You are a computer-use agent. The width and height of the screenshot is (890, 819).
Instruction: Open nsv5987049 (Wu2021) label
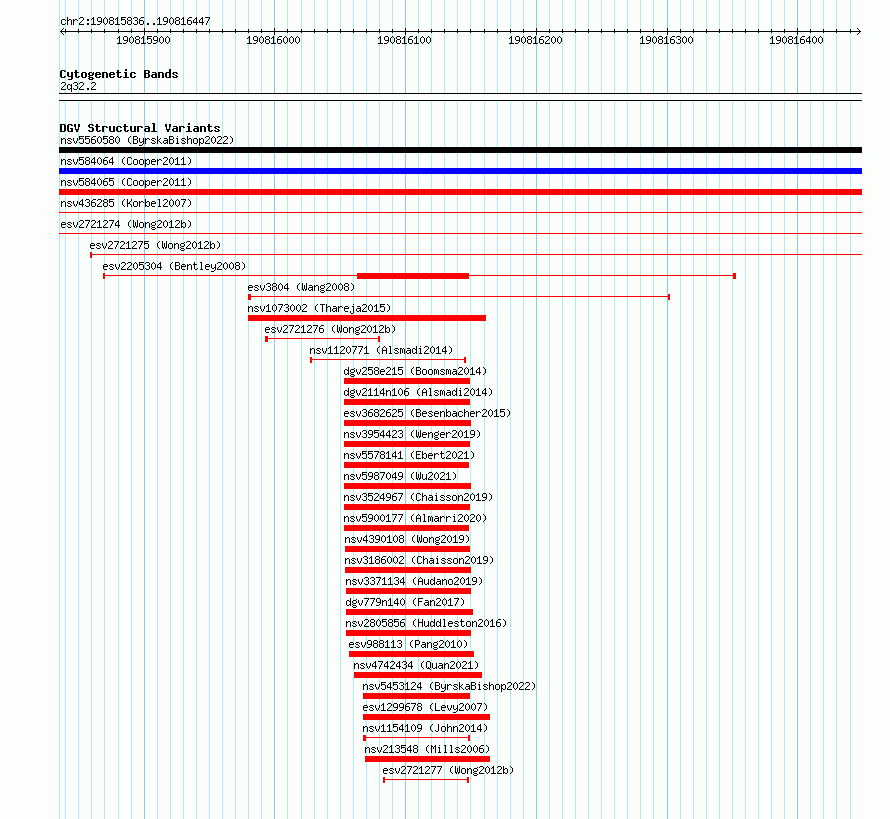(x=400, y=476)
